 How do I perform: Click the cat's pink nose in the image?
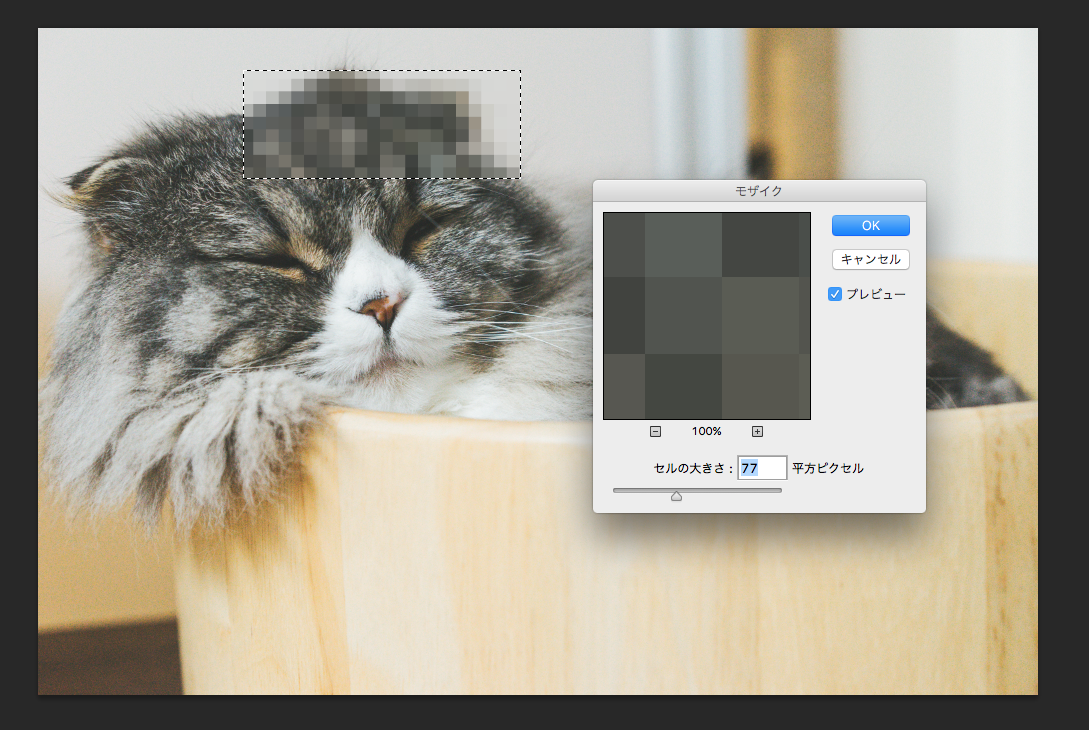click(x=383, y=308)
